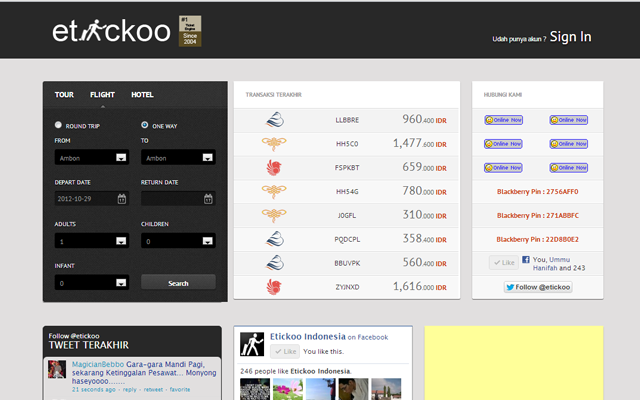Screen dimensions: 640x400
Task: Click the airline logo beside PQDCPL
Action: (274, 239)
